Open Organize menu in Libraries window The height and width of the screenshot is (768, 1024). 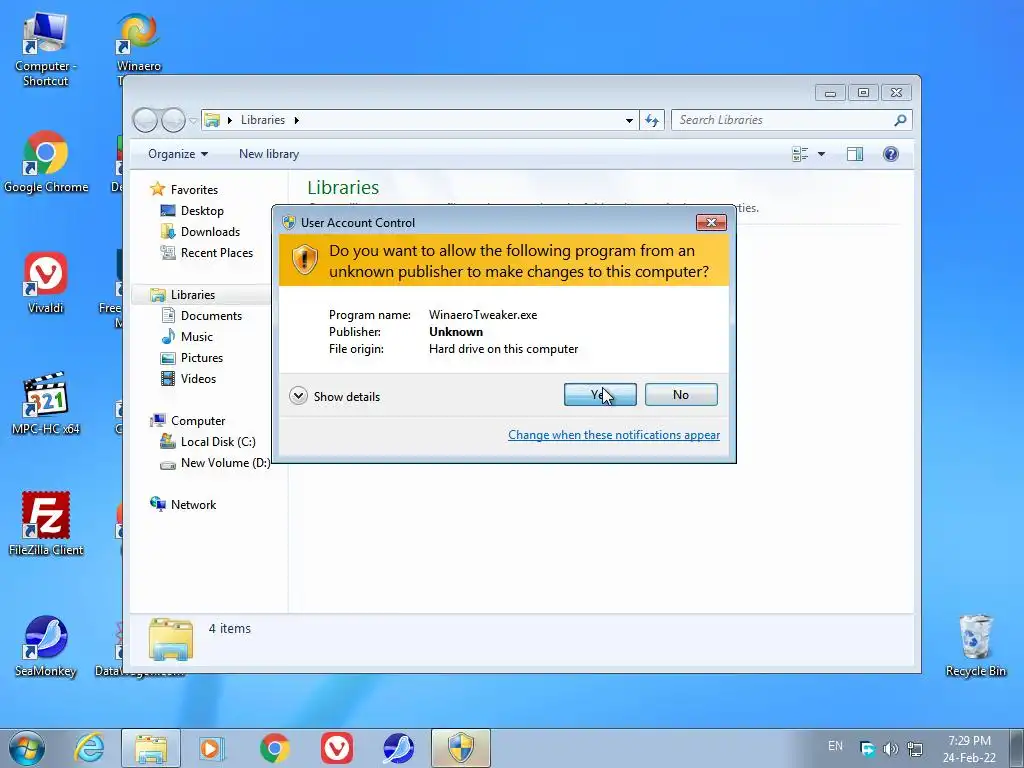pyautogui.click(x=178, y=154)
